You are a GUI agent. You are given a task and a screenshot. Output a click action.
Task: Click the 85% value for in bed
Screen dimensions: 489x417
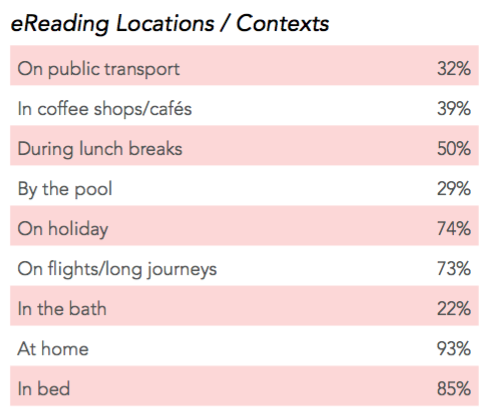pos(454,388)
